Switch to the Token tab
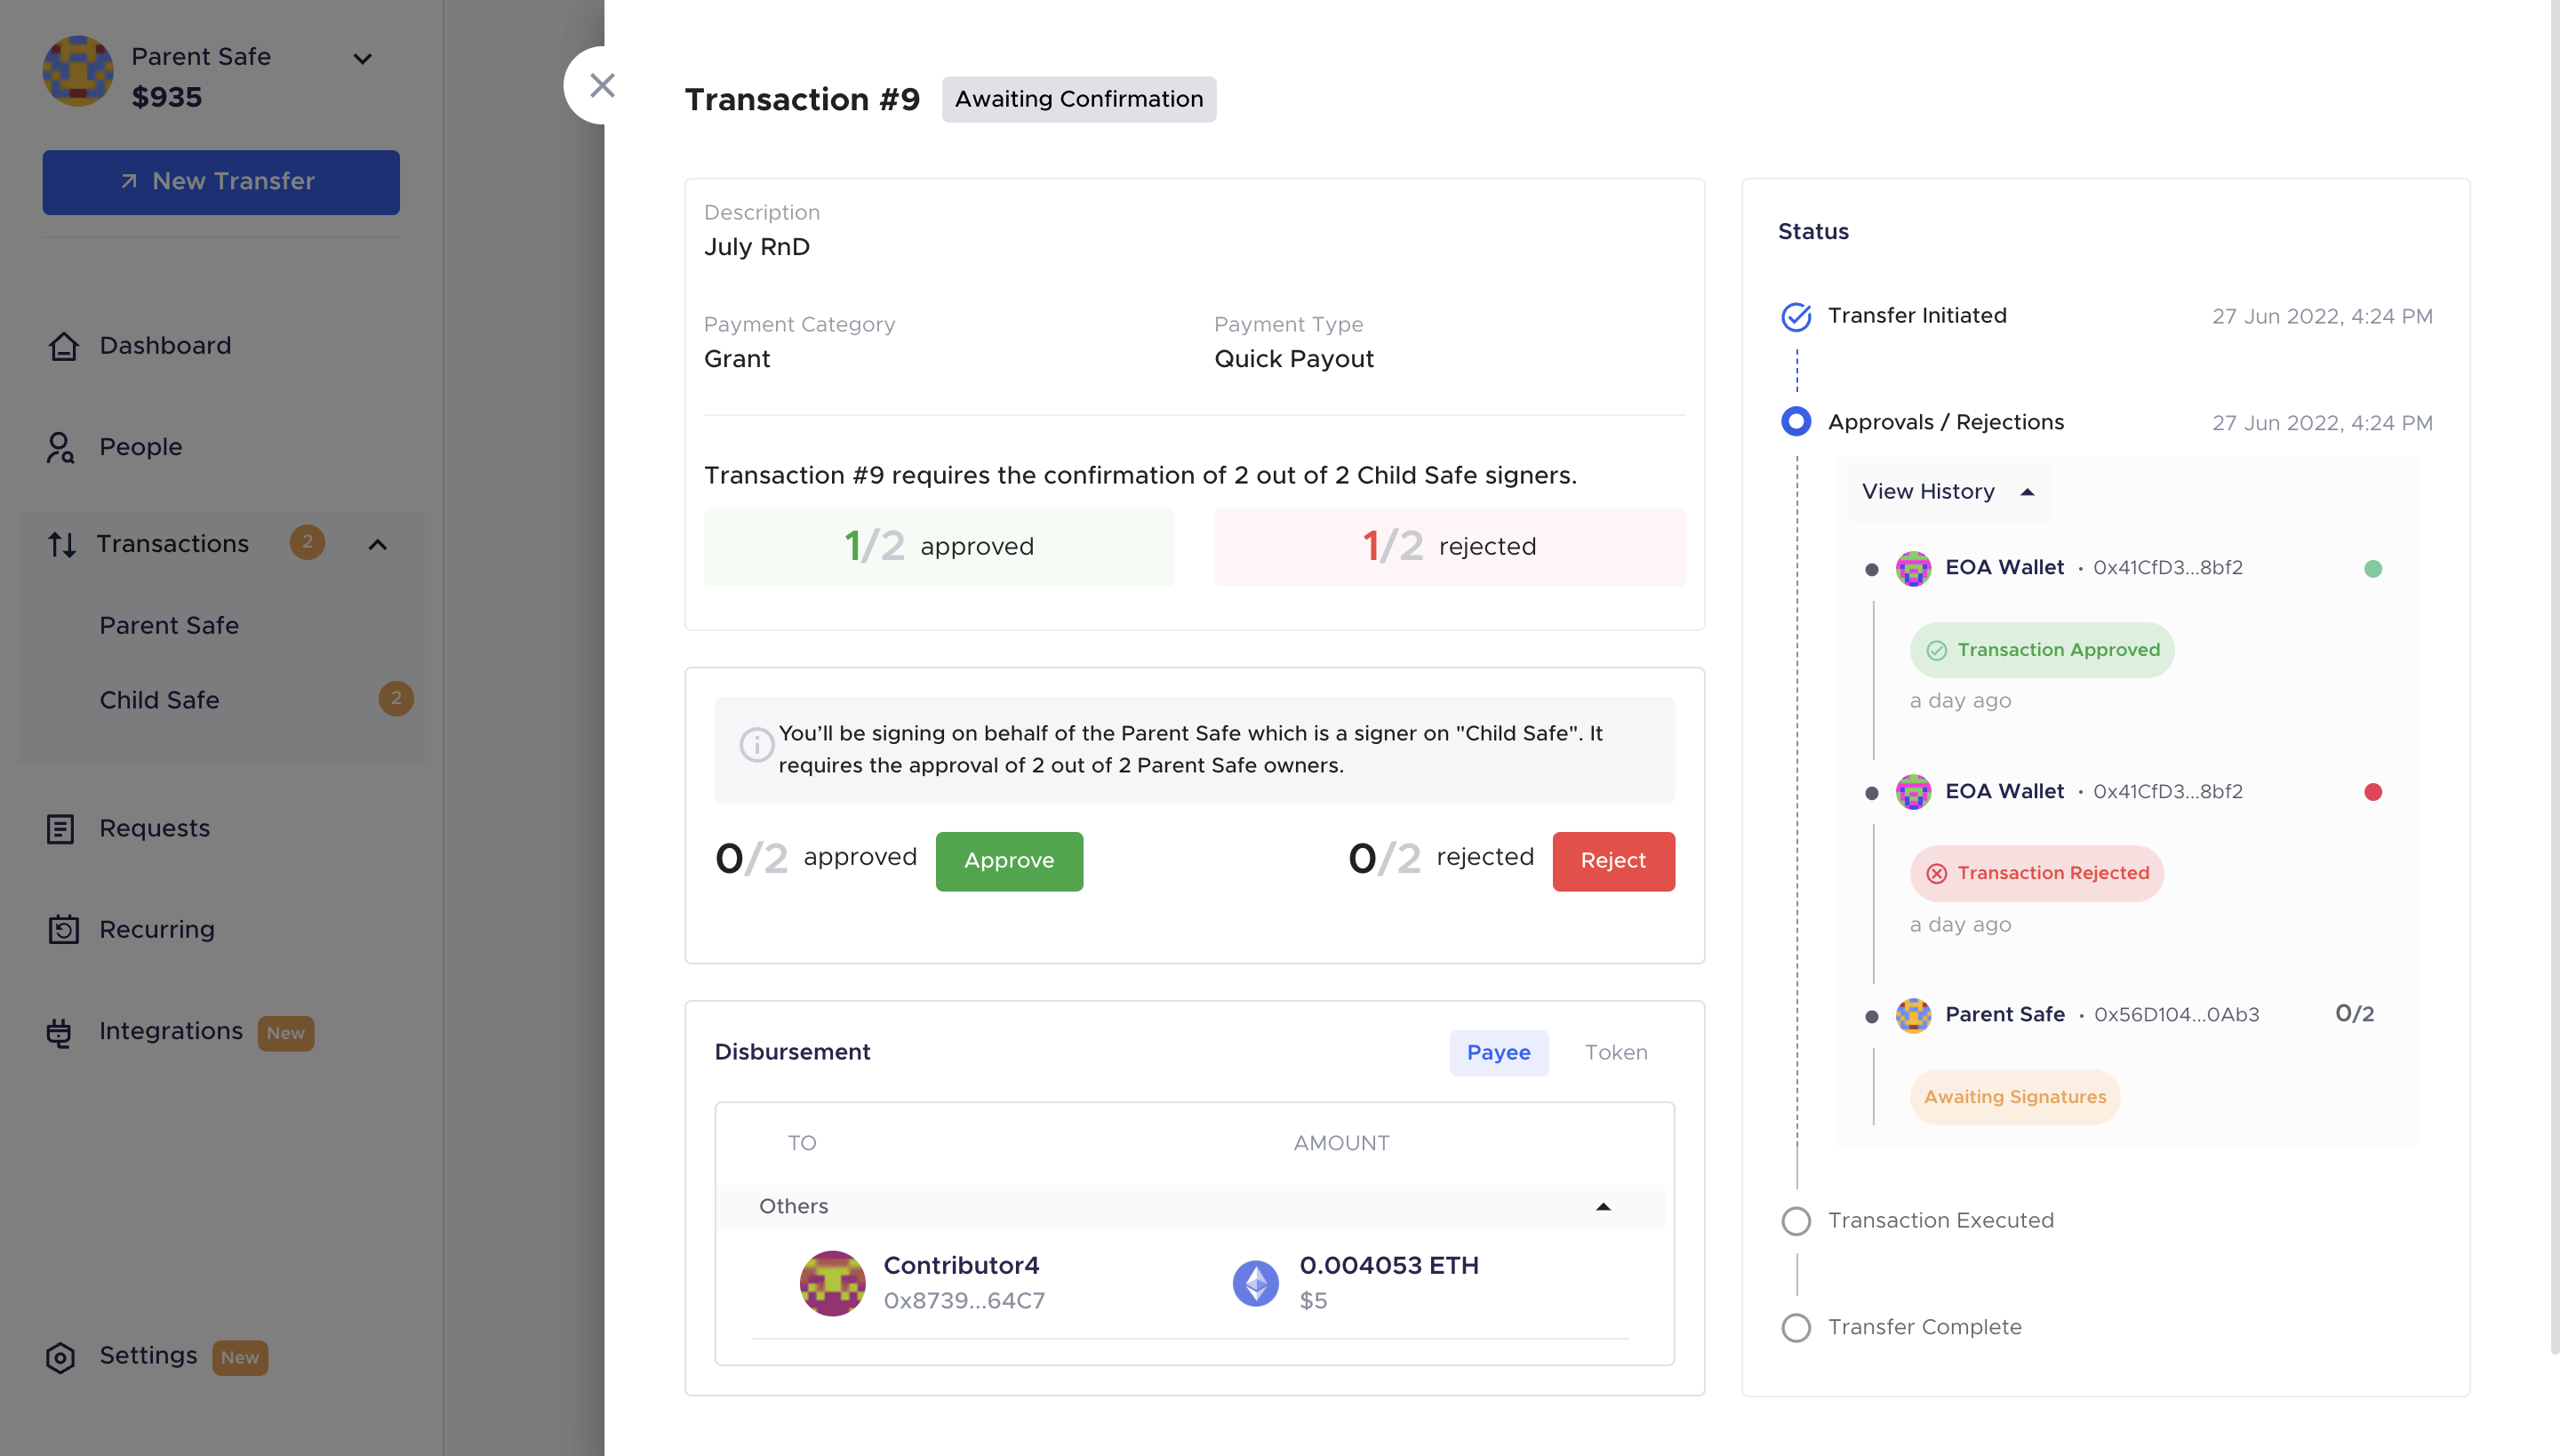The height and width of the screenshot is (1456, 2560). (x=1616, y=1053)
